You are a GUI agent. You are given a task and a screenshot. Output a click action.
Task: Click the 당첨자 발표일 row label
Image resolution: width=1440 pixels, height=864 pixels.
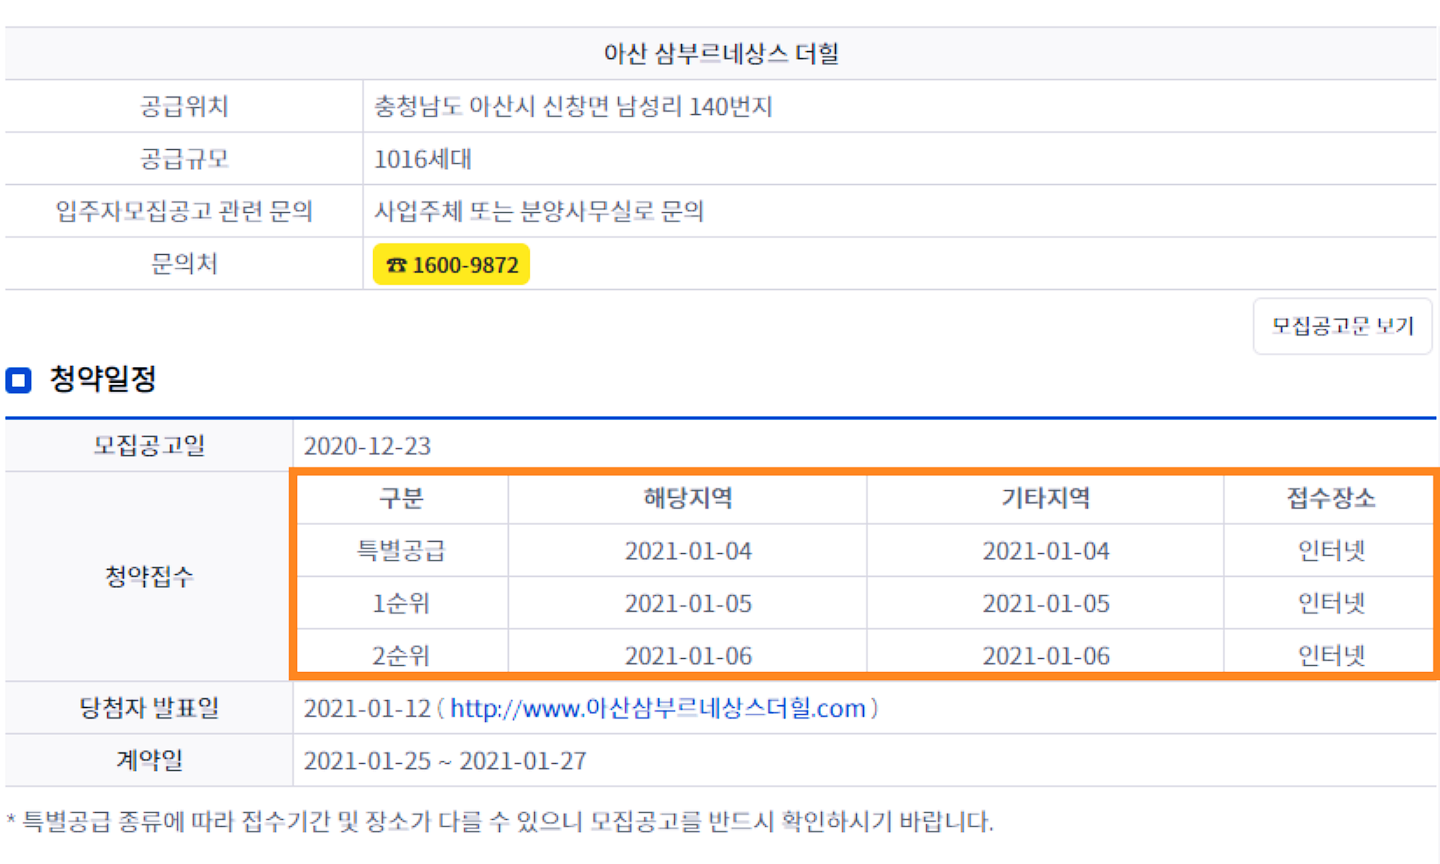pos(149,708)
